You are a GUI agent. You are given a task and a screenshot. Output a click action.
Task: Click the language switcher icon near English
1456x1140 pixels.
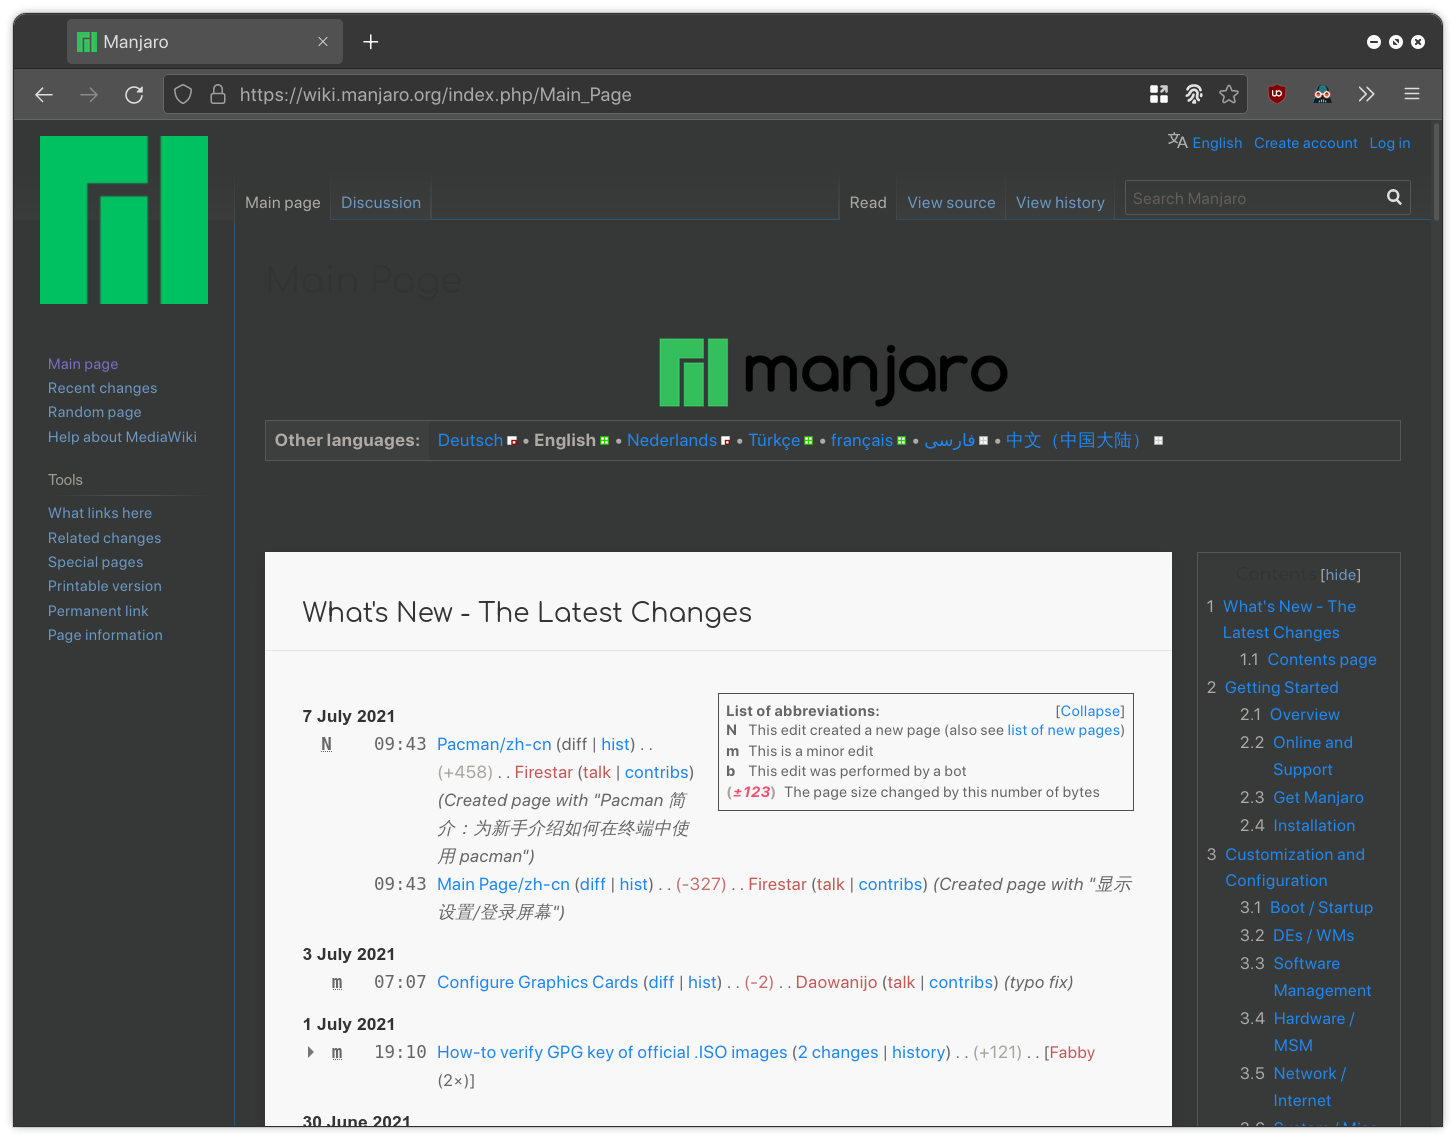coord(1177,140)
